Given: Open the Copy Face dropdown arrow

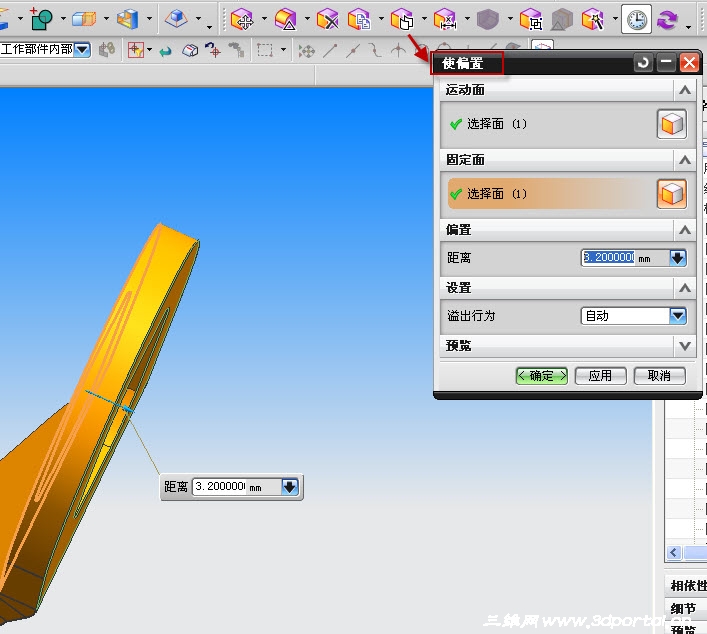Looking at the screenshot, I should click(x=381, y=19).
